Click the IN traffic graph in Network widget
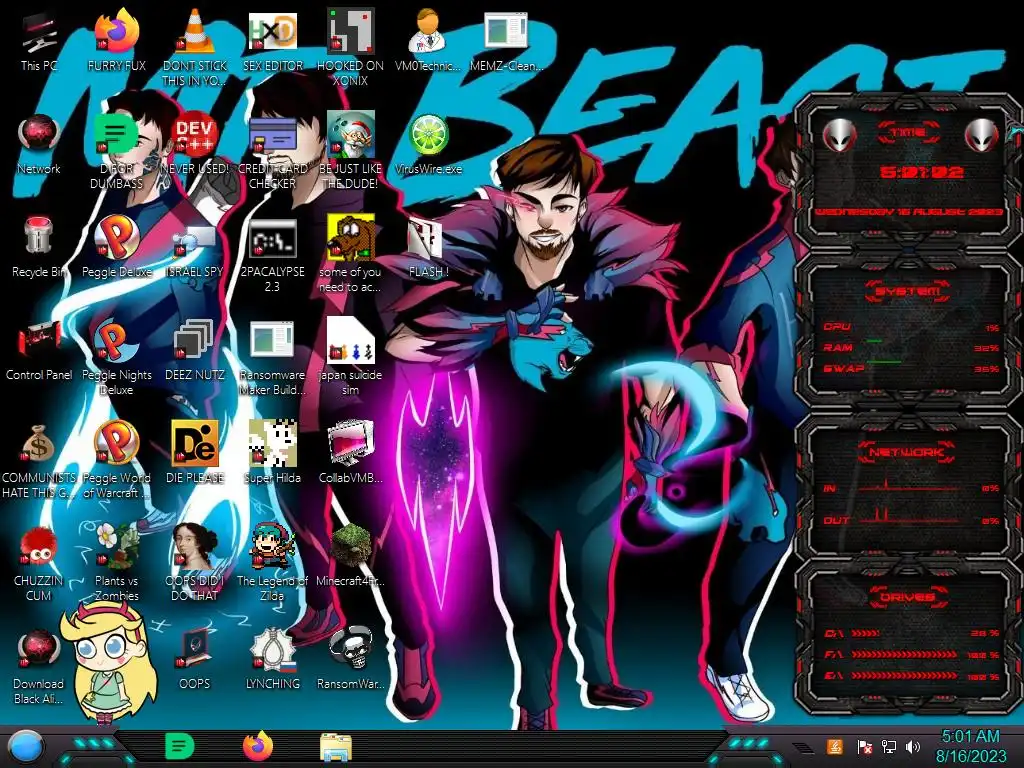 pos(911,486)
